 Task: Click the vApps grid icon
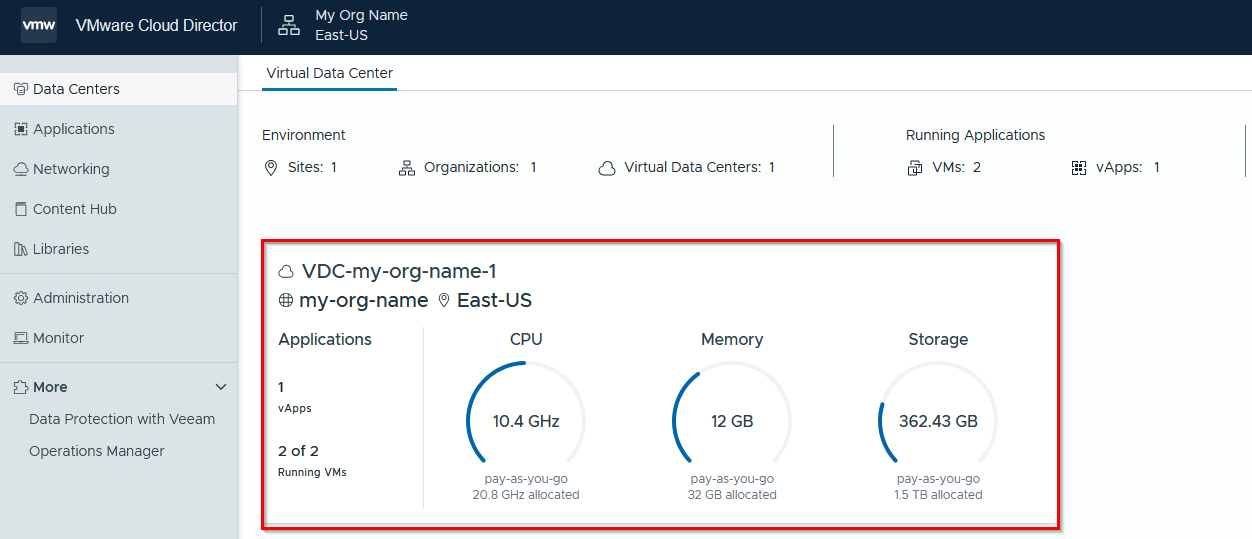point(1079,168)
